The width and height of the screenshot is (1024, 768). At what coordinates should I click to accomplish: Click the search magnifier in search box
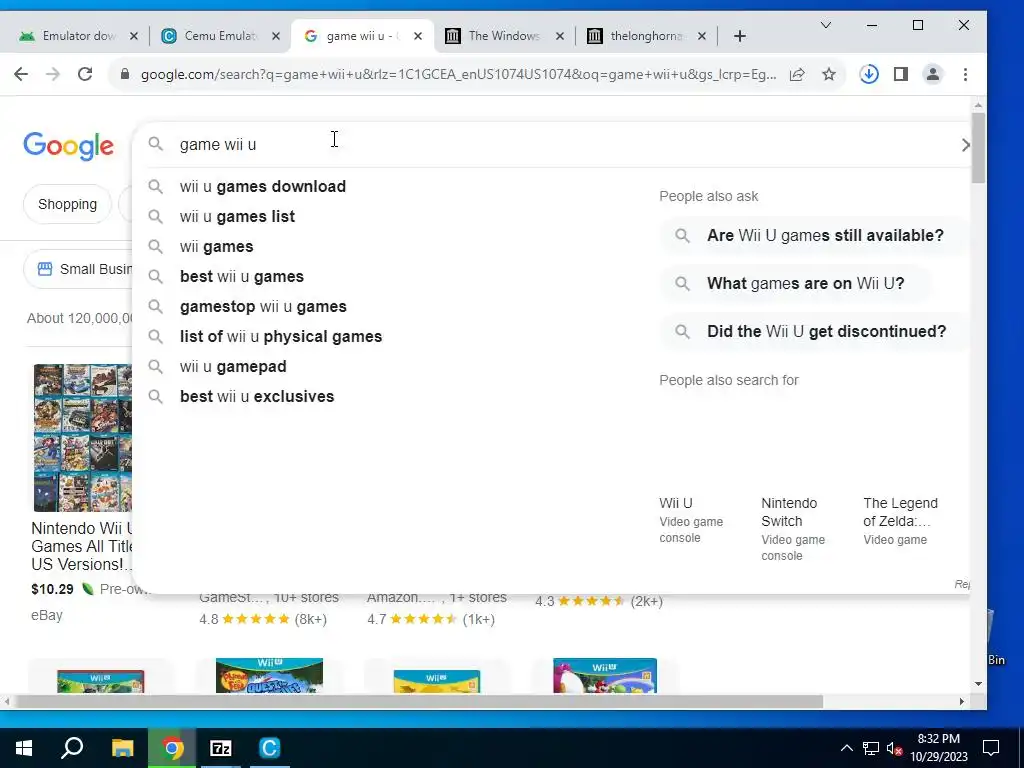(155, 144)
